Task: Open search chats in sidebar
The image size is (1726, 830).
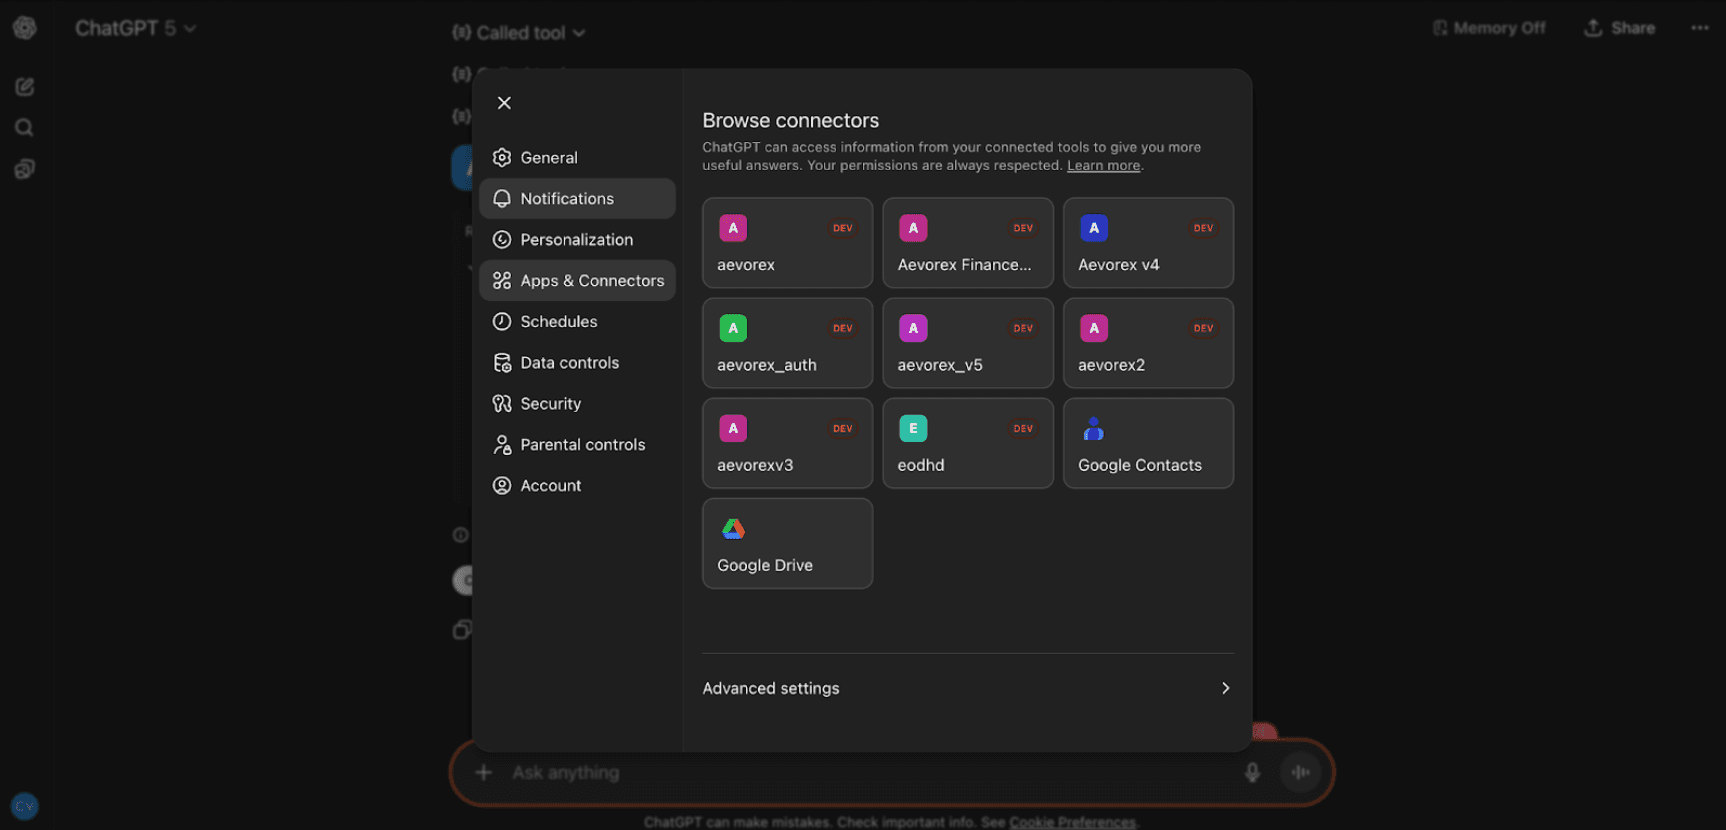Action: tap(25, 128)
